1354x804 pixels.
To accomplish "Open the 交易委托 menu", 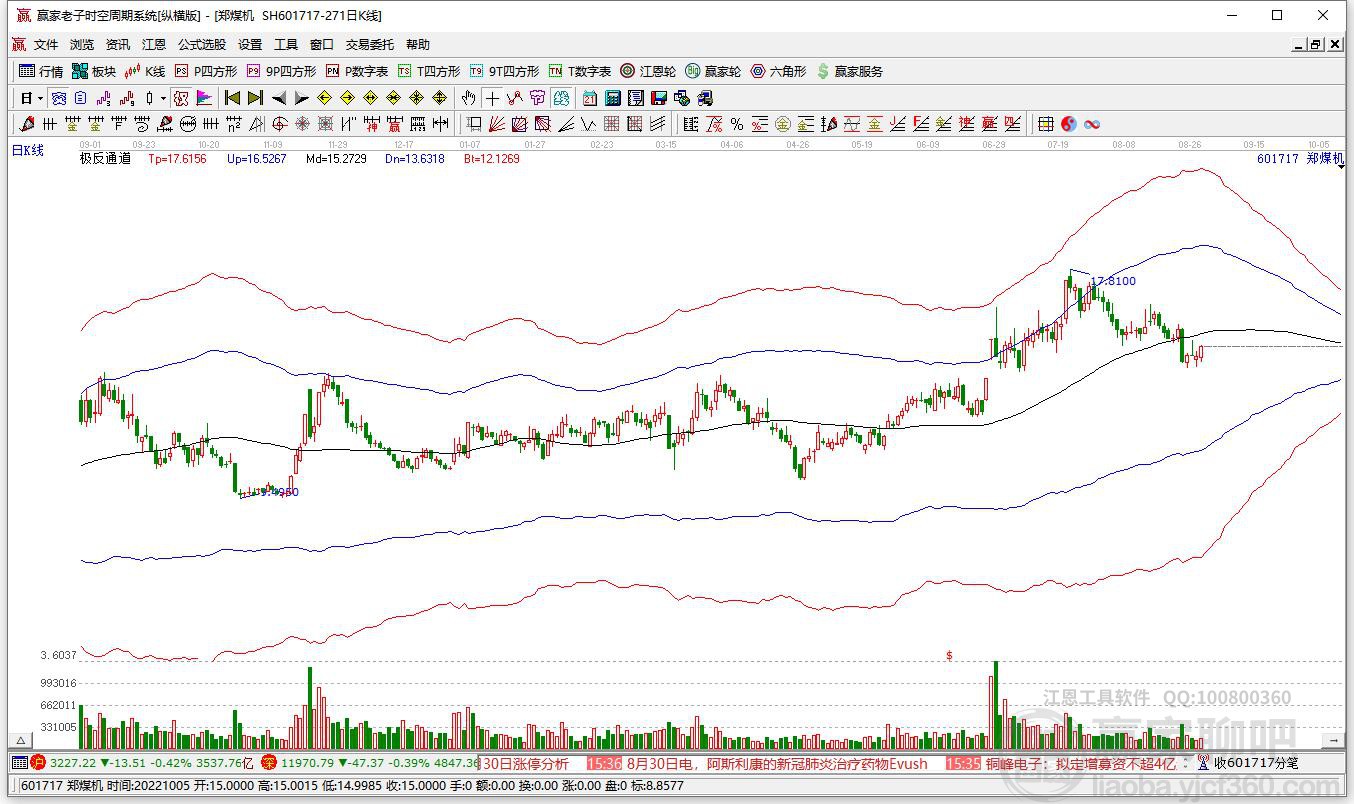I will [x=370, y=45].
